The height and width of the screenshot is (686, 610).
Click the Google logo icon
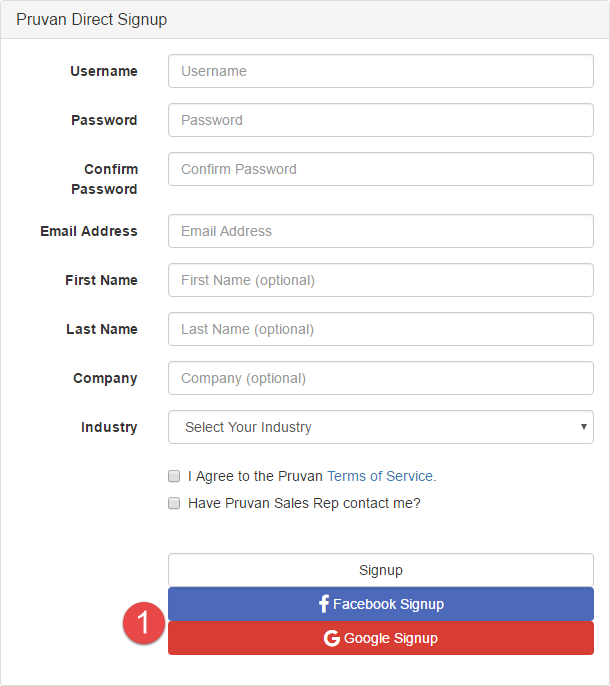pyautogui.click(x=332, y=638)
